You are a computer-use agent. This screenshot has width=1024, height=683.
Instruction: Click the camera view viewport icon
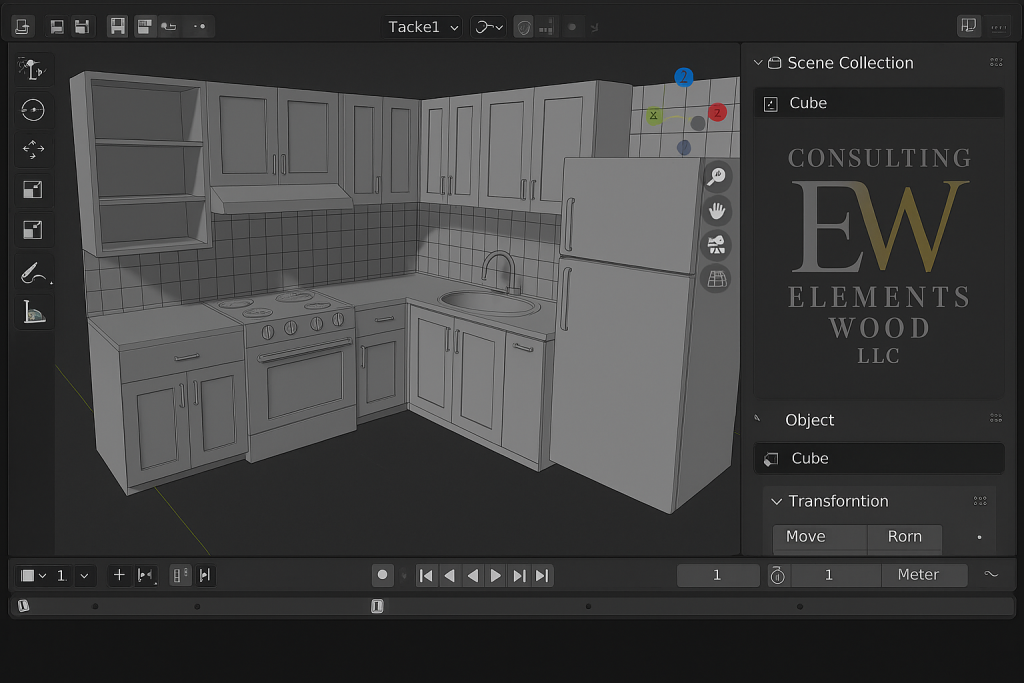[x=716, y=245]
